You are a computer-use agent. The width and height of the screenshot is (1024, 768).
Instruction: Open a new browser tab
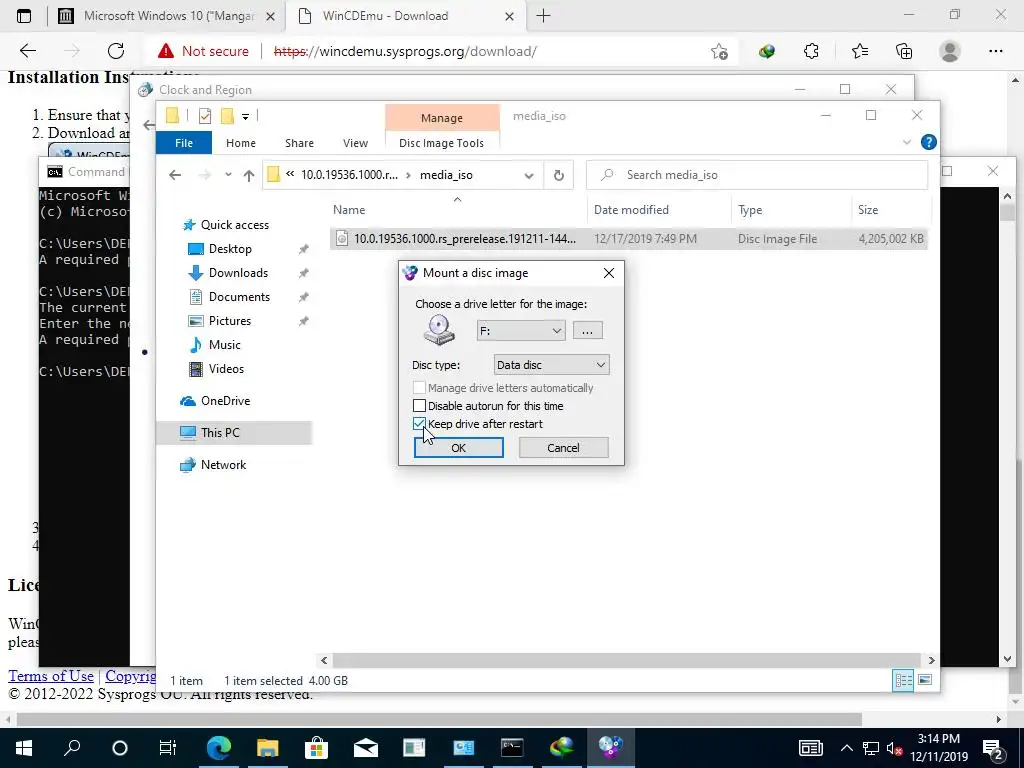[543, 16]
